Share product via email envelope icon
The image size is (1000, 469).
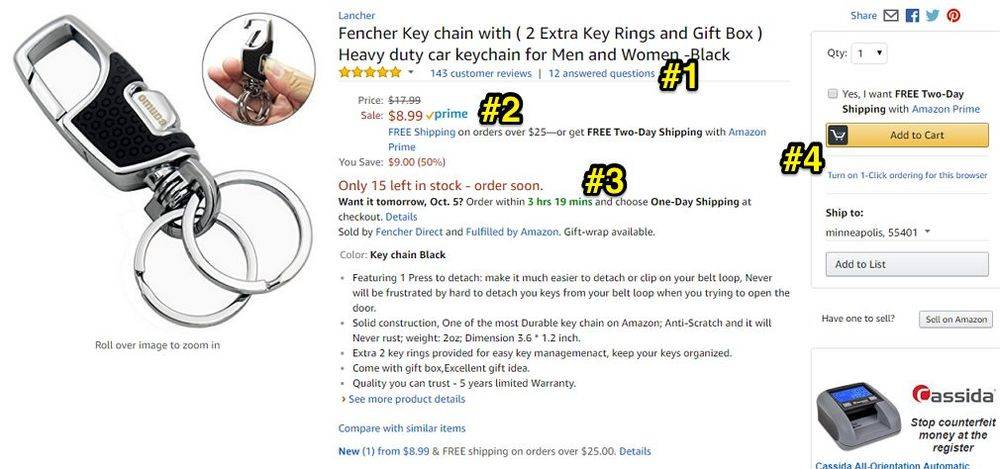click(x=890, y=15)
